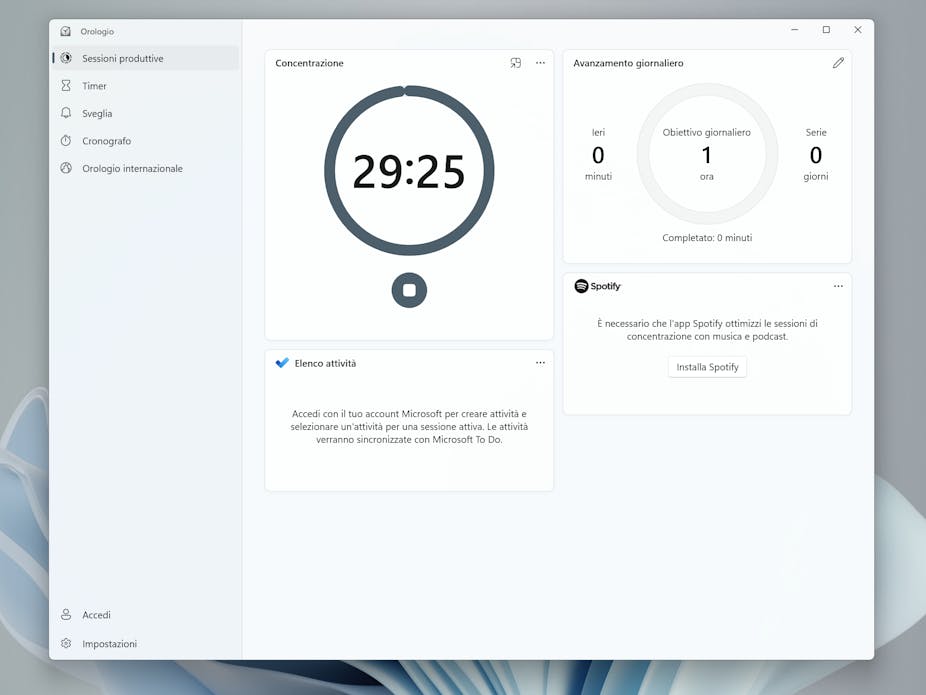
Task: Click the Spotify logo icon
Action: pos(582,286)
